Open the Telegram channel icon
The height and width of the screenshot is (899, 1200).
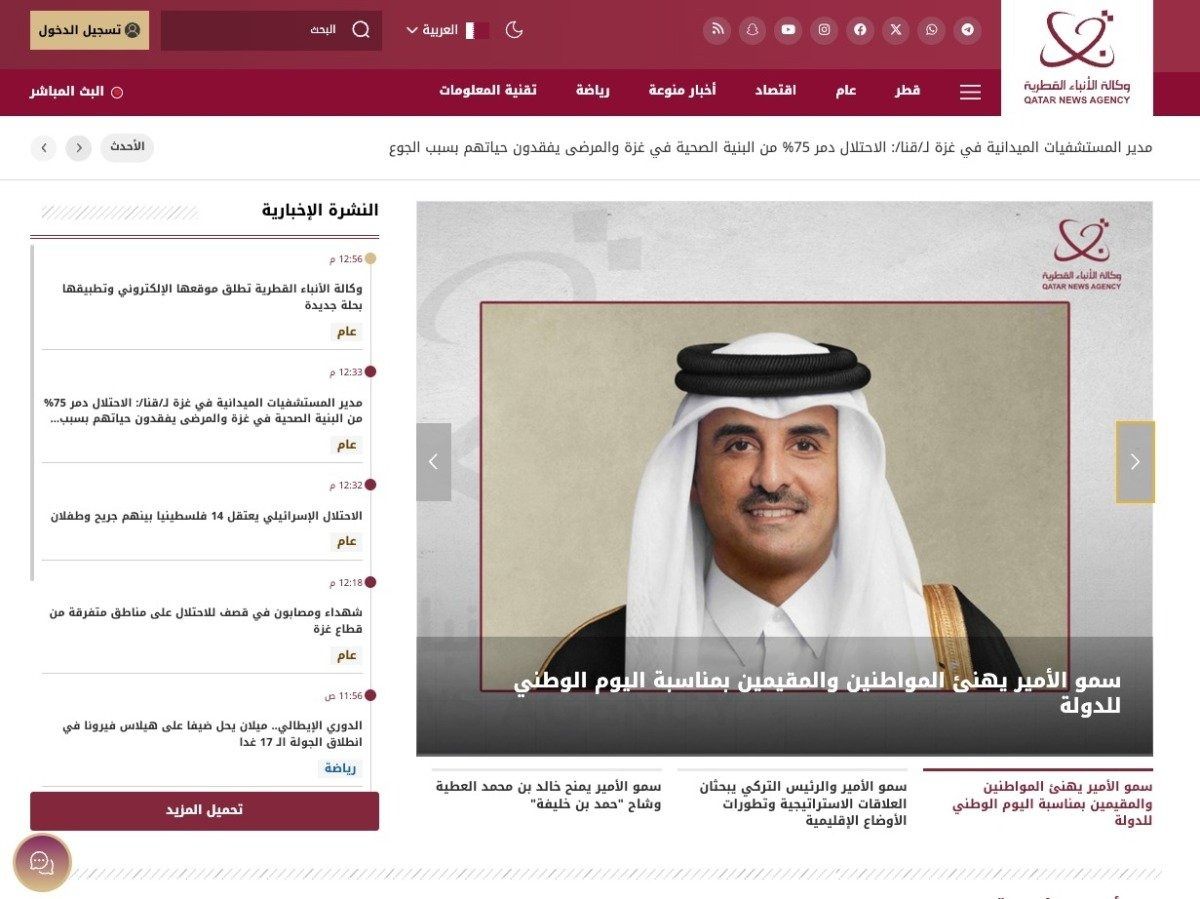click(967, 30)
